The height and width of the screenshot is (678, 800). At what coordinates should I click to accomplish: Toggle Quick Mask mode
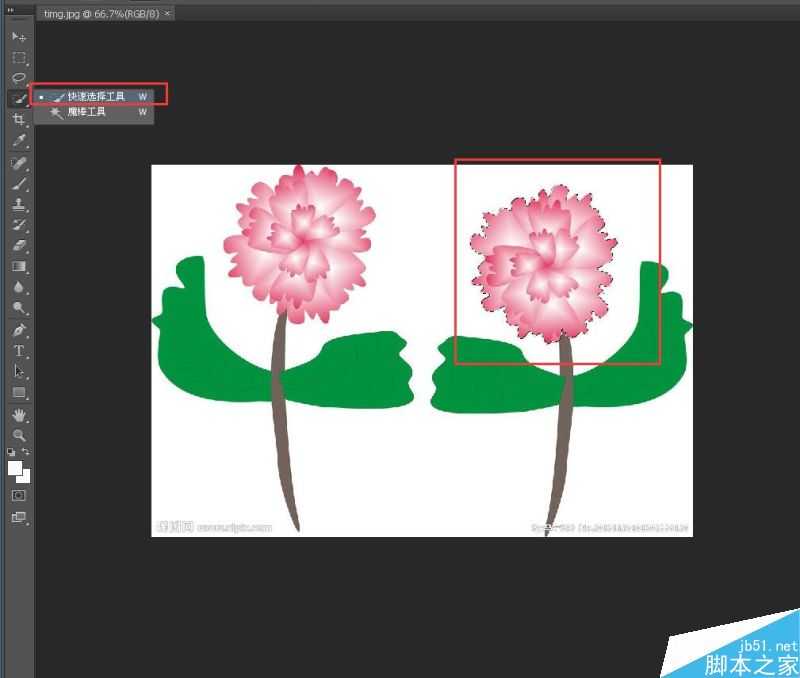point(18,495)
